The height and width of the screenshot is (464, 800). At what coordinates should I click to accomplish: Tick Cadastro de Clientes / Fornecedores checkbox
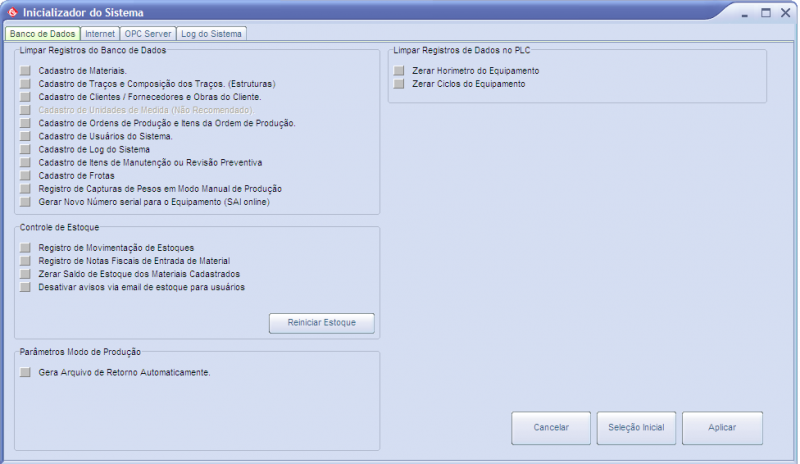pos(26,97)
